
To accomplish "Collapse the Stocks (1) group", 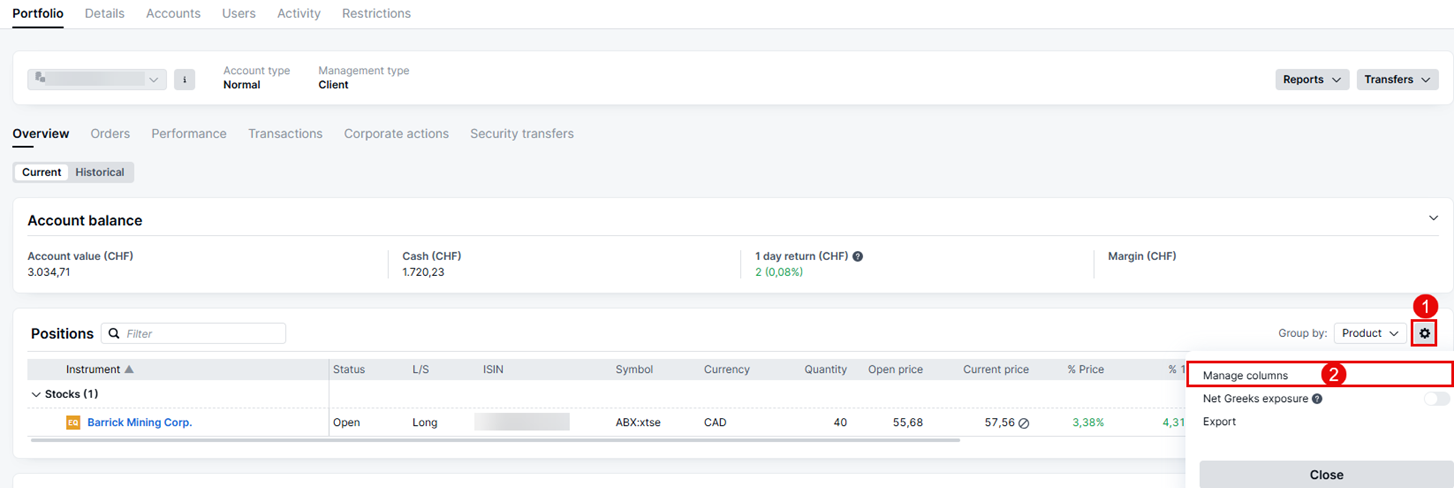I will 37,394.
